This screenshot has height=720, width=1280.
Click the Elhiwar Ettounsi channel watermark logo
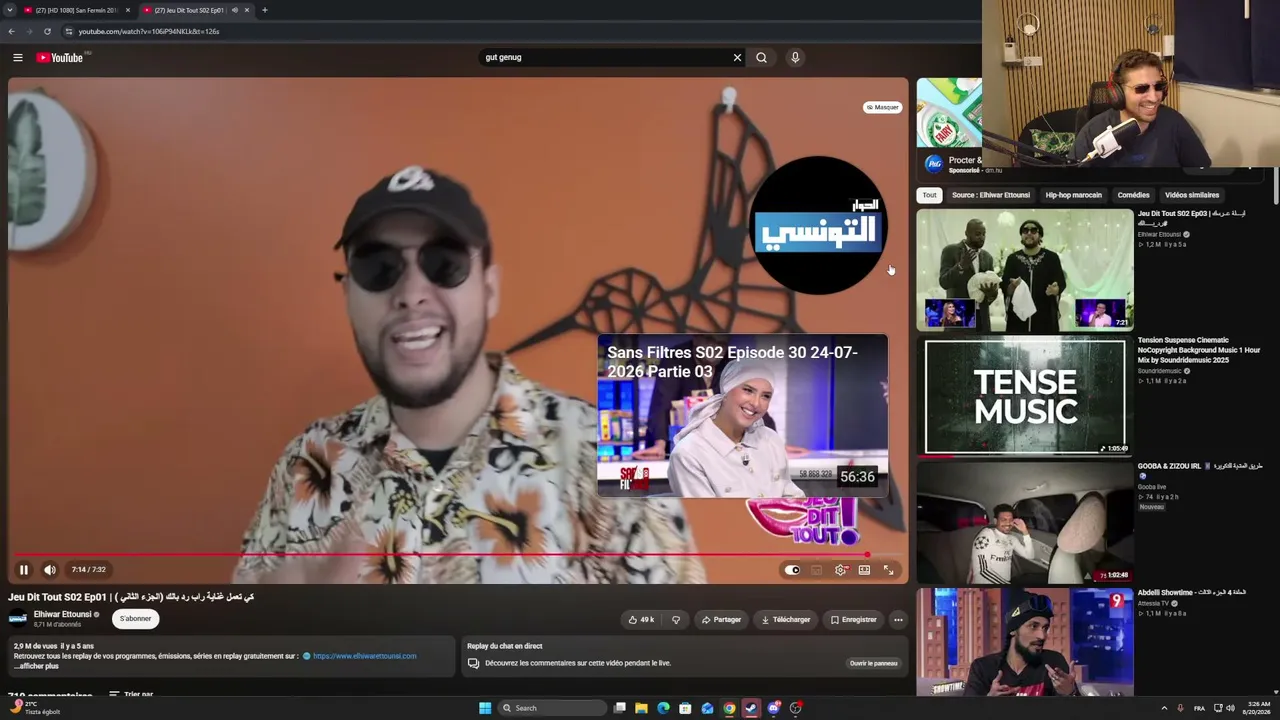[819, 225]
